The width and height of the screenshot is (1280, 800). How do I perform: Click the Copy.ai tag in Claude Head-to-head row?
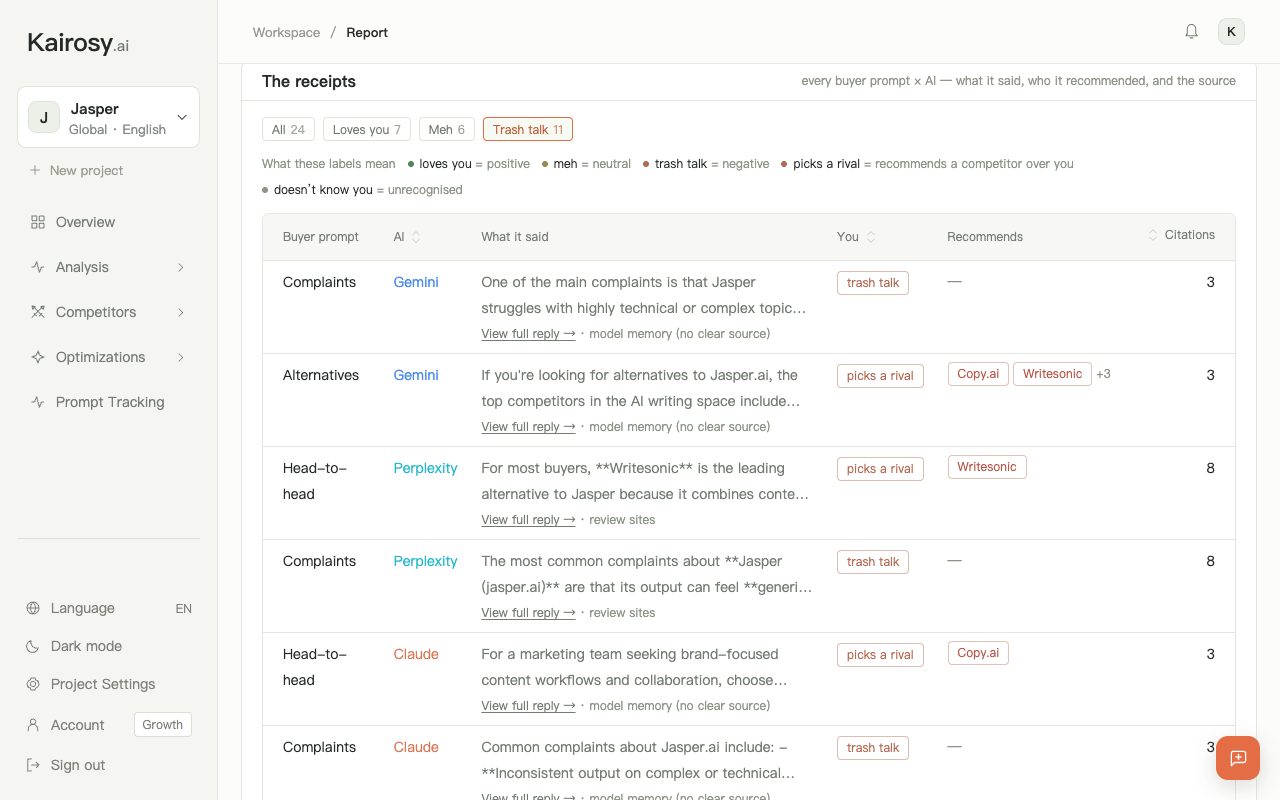pyautogui.click(x=978, y=653)
